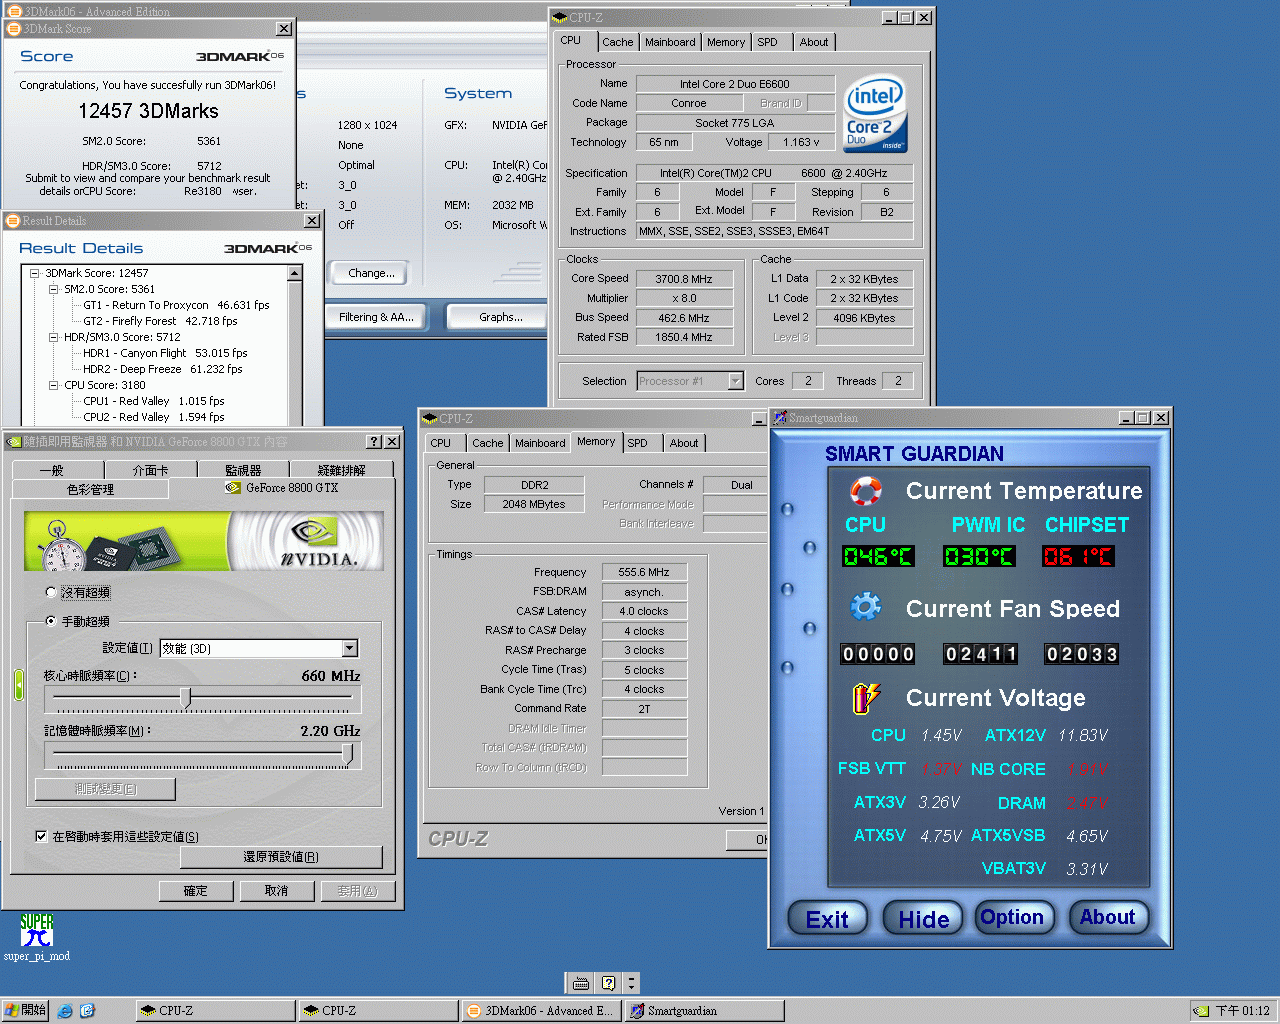Viewport: 1280px width, 1024px height.
Task: Open the About tab in upper CPU-Z
Action: click(814, 42)
